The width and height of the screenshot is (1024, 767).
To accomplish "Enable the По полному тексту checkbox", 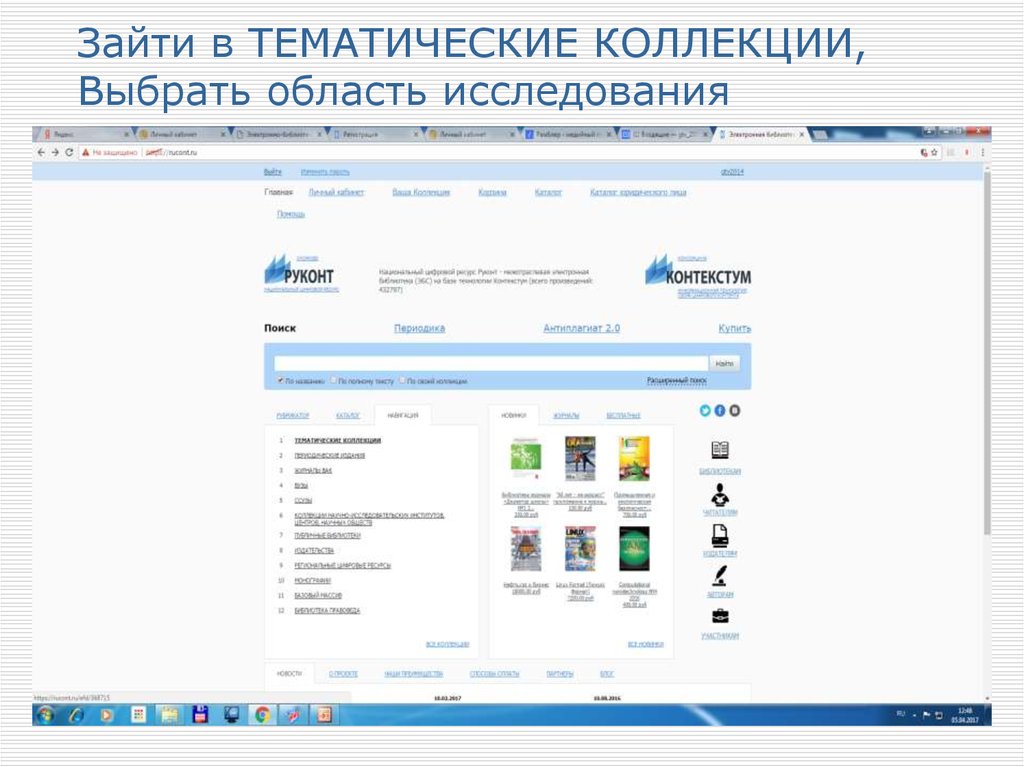I will [x=335, y=379].
